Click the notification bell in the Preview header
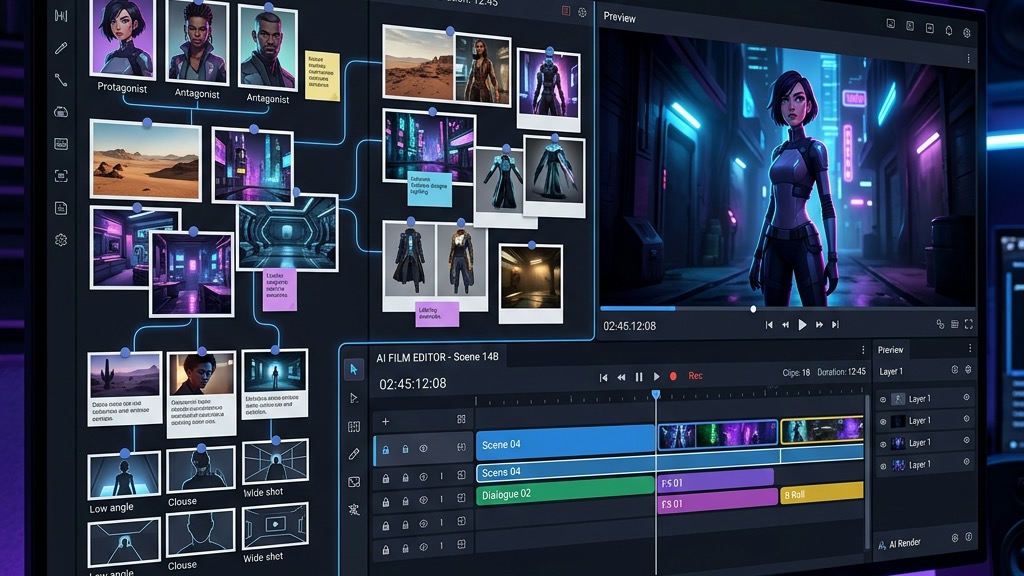Image resolution: width=1024 pixels, height=576 pixels. pos(949,30)
